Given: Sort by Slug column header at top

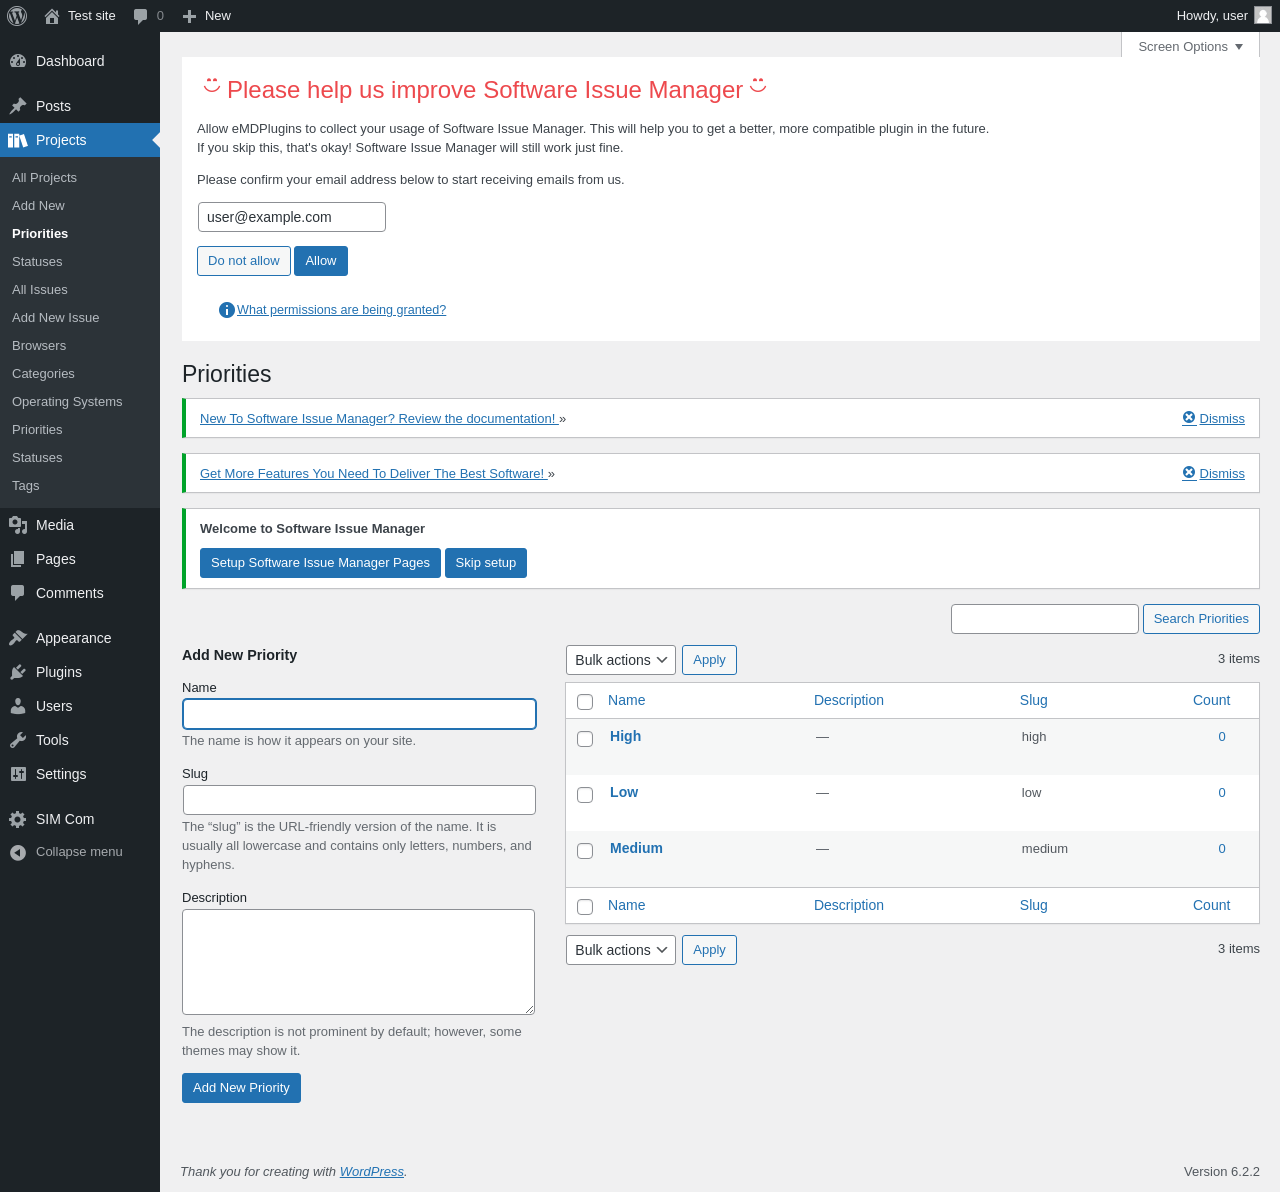Looking at the screenshot, I should [1034, 700].
